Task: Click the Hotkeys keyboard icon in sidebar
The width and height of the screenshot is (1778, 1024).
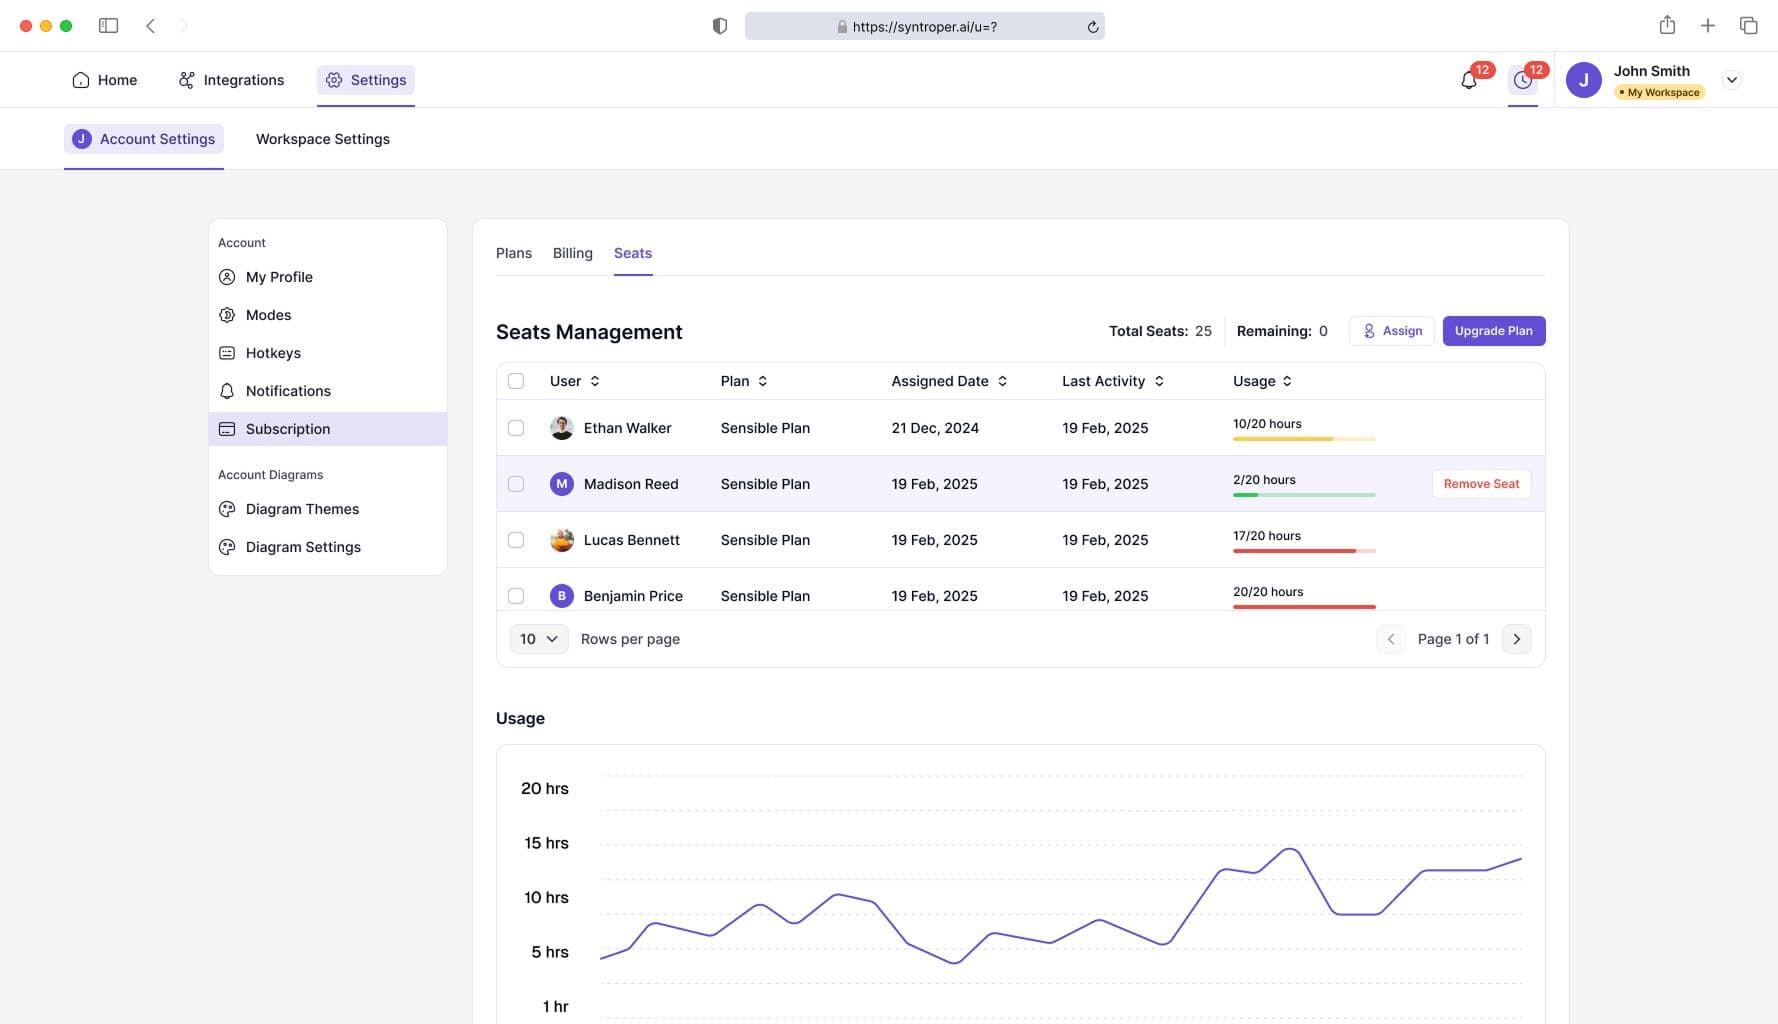Action: tap(227, 353)
